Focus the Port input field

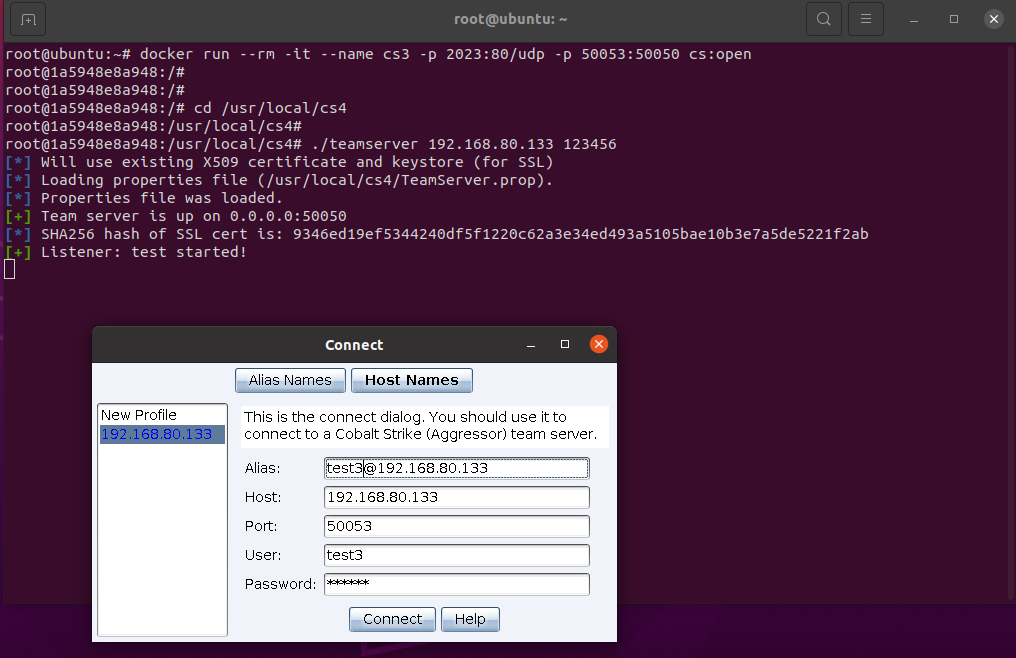(457, 526)
